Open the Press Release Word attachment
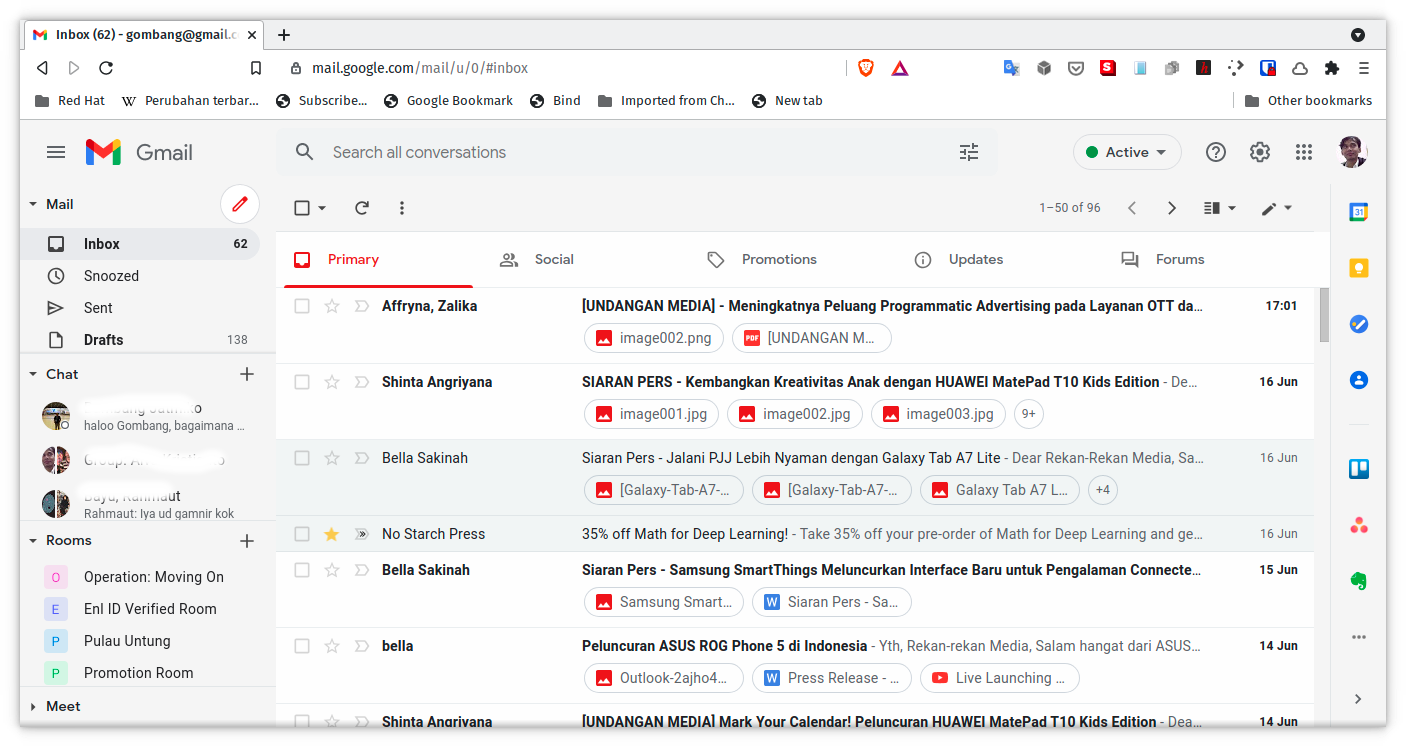The width and height of the screenshot is (1406, 747). point(832,678)
